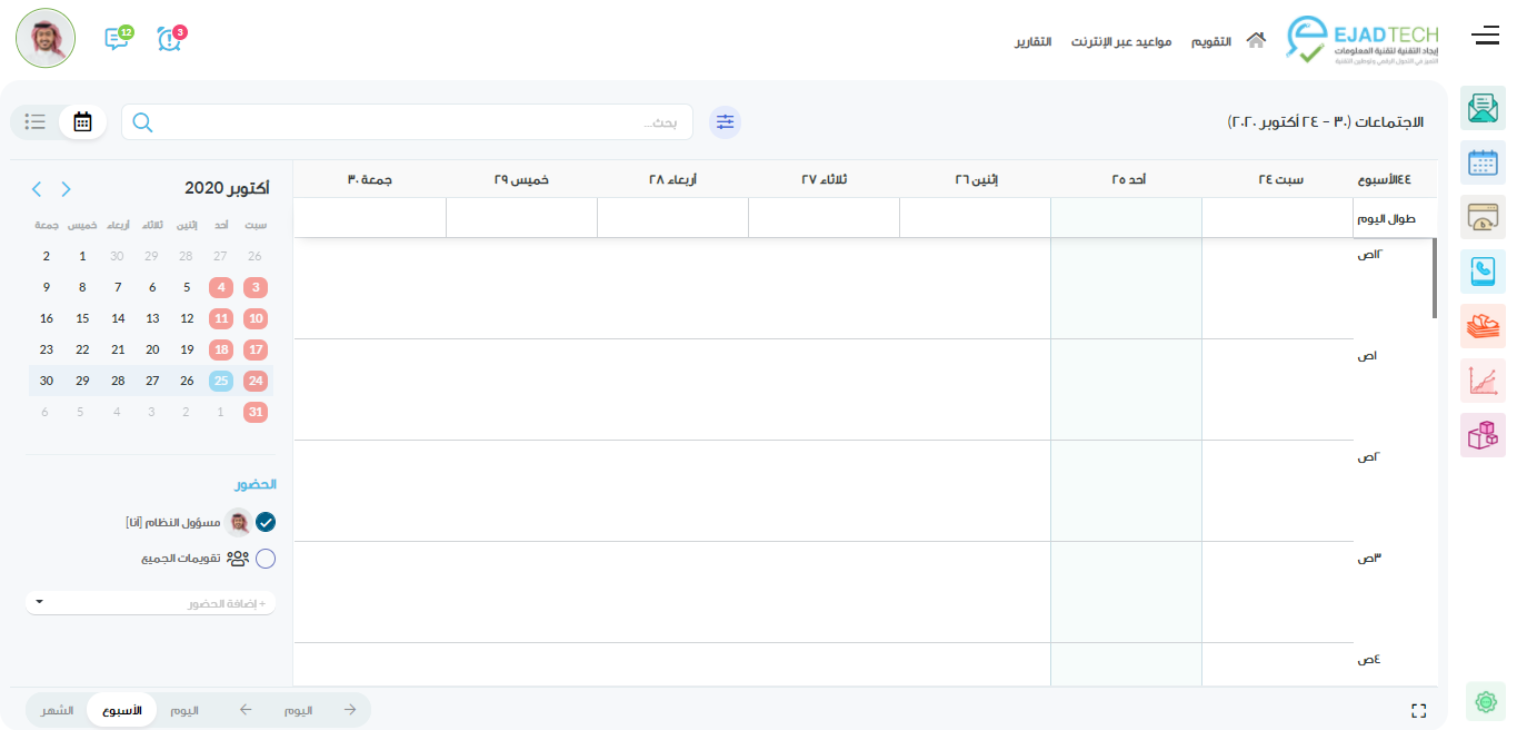
Task: Click the green settings gear icon
Action: pos(1485,702)
